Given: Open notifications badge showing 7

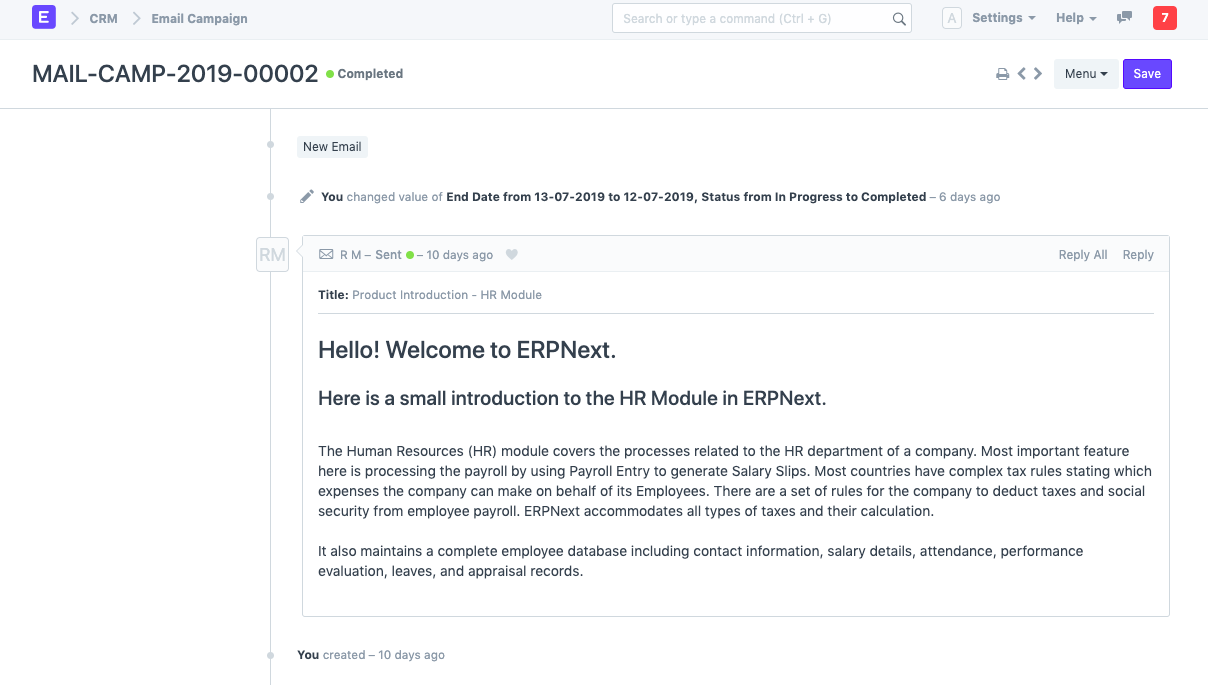Looking at the screenshot, I should pyautogui.click(x=1164, y=18).
